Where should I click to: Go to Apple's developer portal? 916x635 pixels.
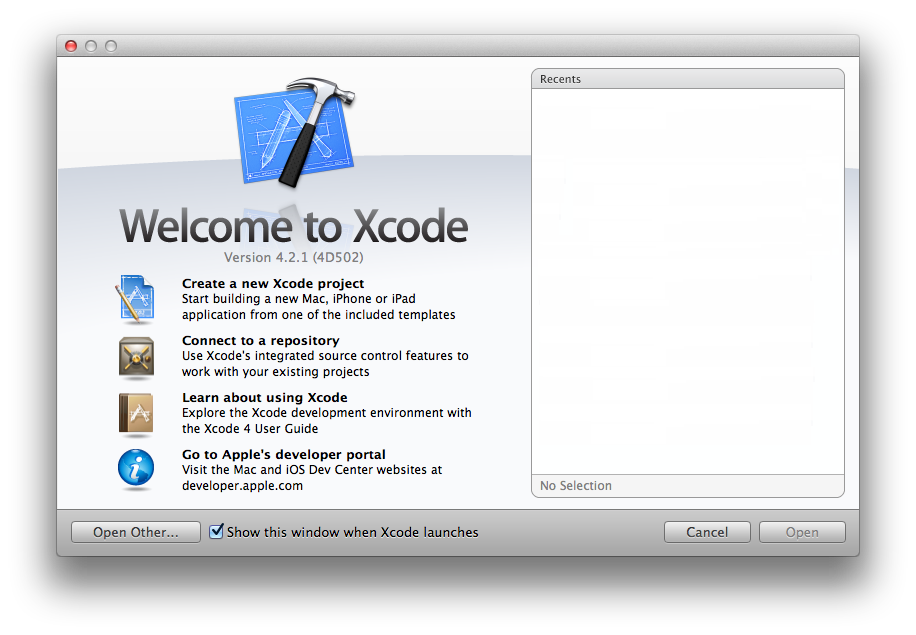(284, 454)
